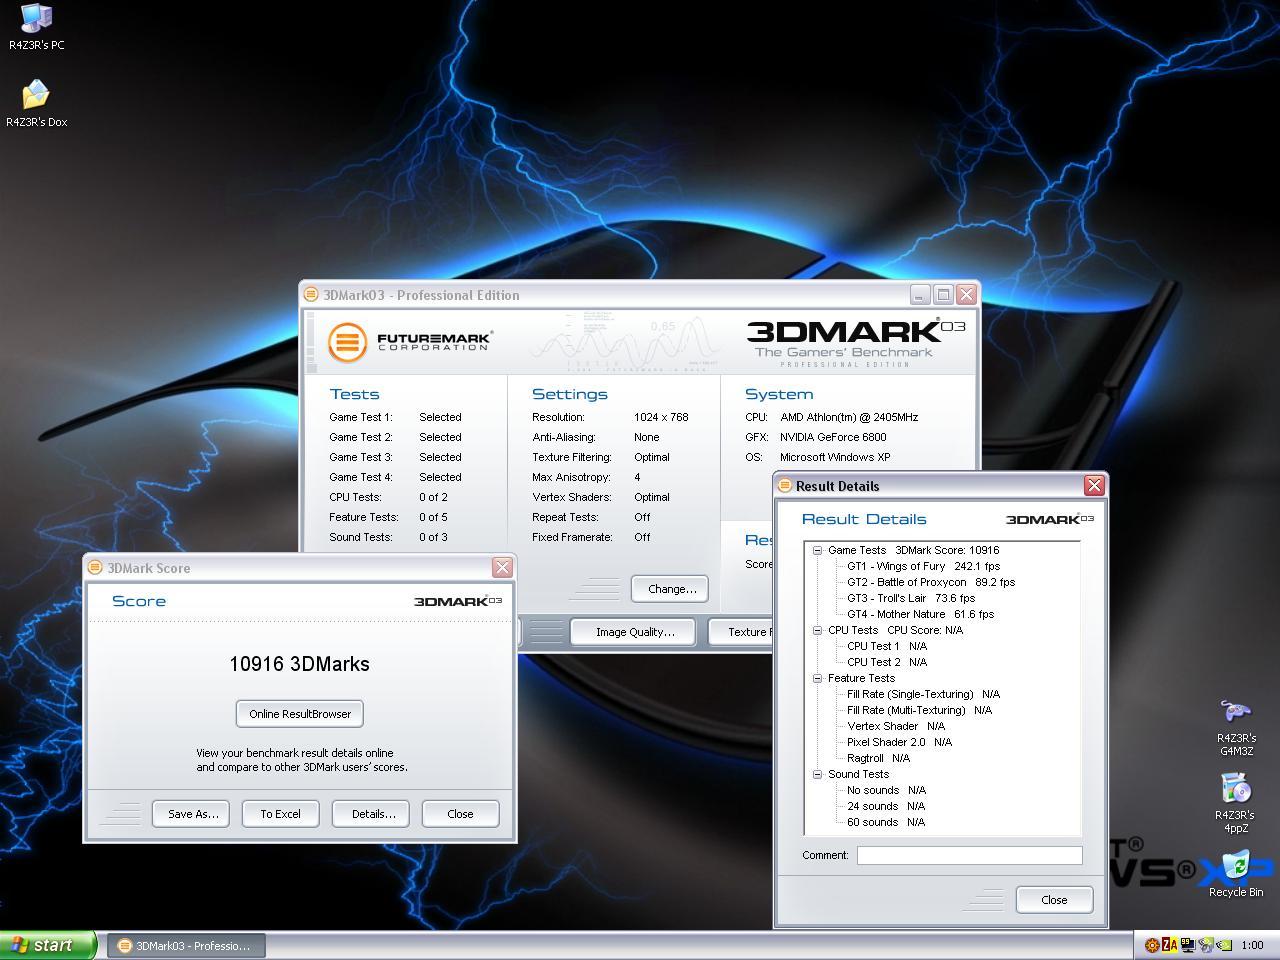Image resolution: width=1280 pixels, height=960 pixels.
Task: Click the Futuremark Corporation logo
Action: [x=410, y=342]
